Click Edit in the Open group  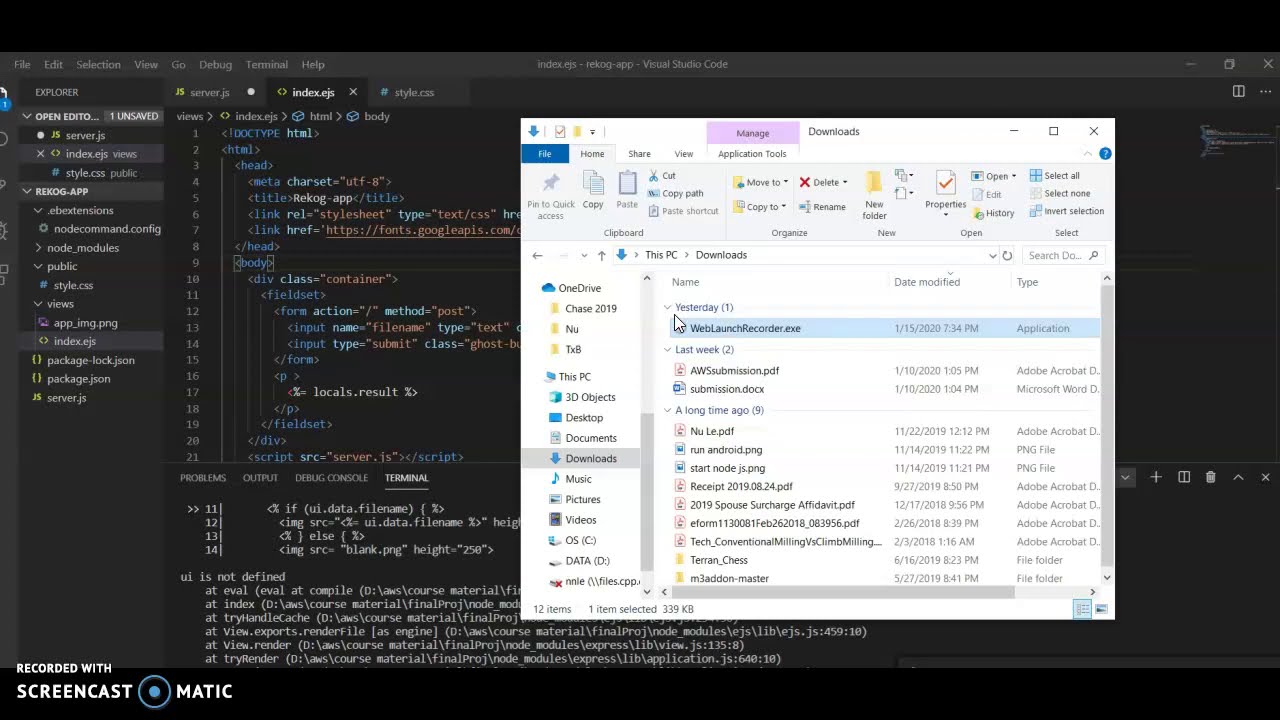tap(985, 194)
